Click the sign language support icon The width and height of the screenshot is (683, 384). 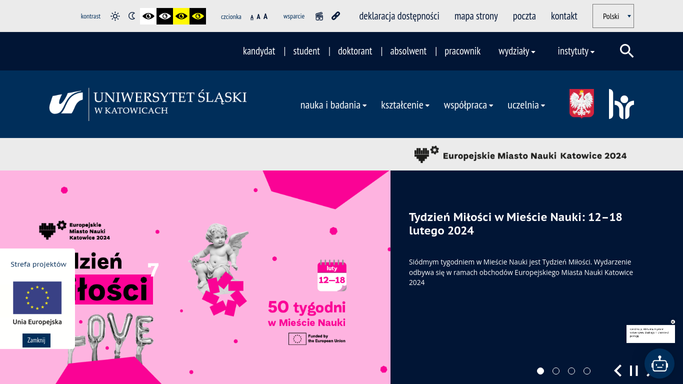coord(319,16)
